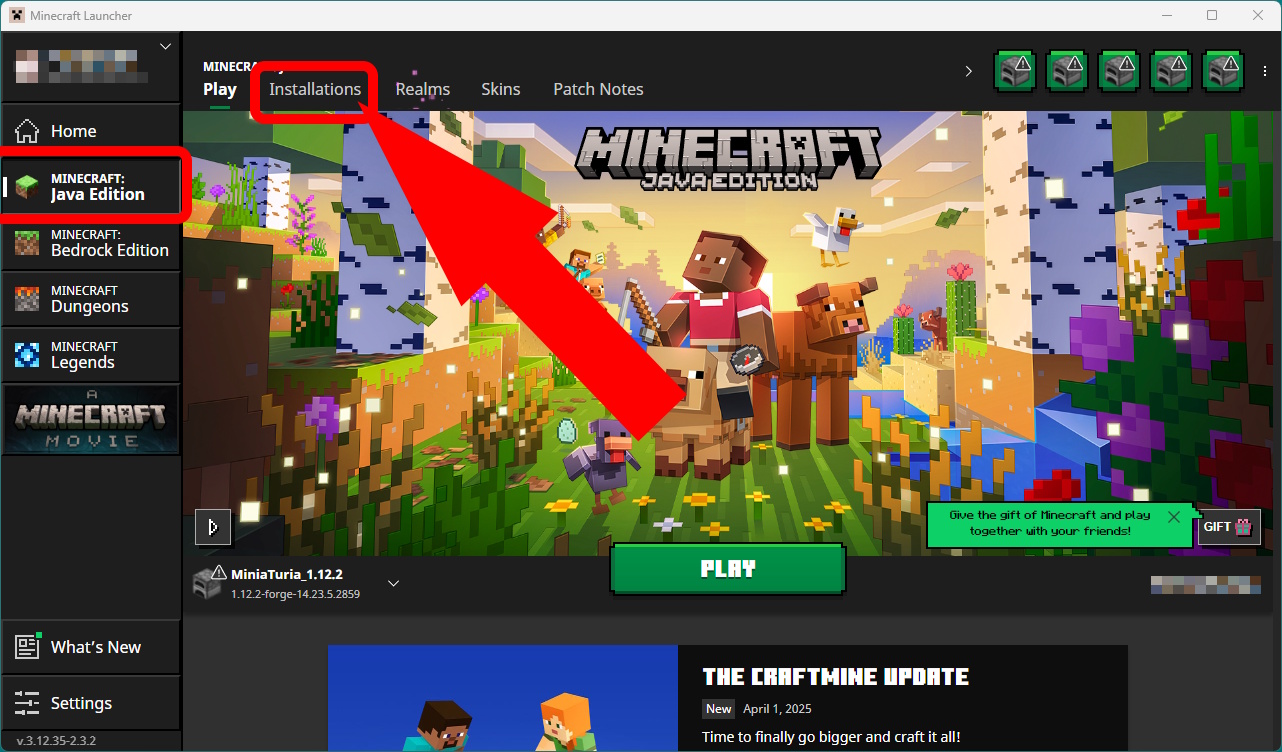Open The Craftmine Update article thumbnail

503,698
